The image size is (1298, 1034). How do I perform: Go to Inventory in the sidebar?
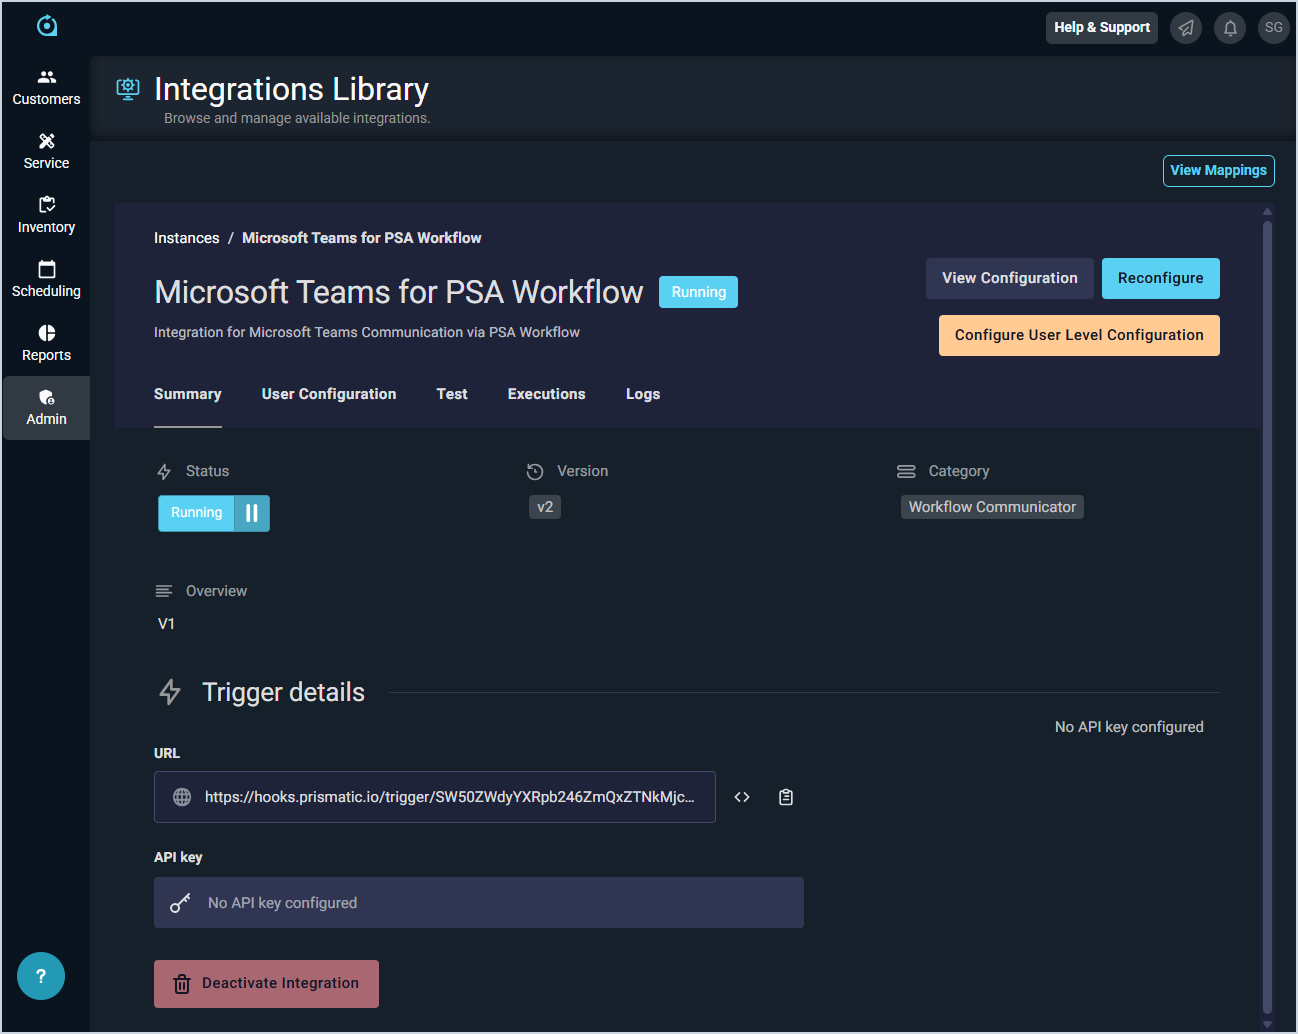tap(46, 215)
